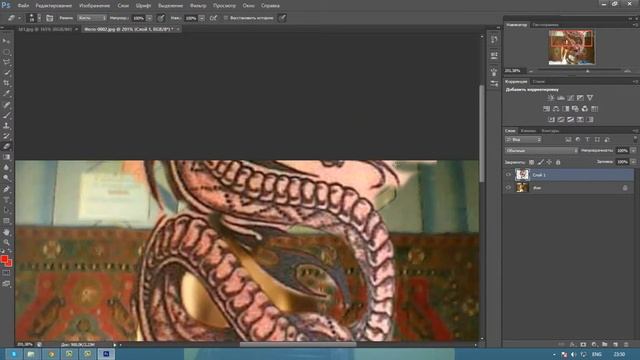Toggle lock transparent pixels
The width and height of the screenshot is (640, 360).
[531, 162]
